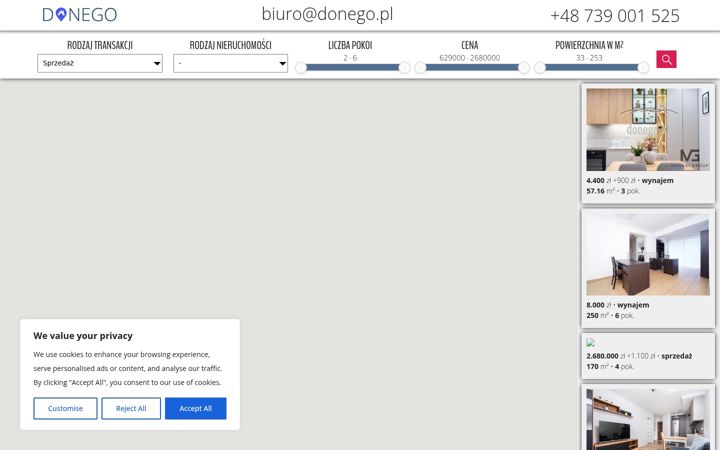This screenshot has width=720, height=450.
Task: Select the 250 m² · 6 pok. text
Action: pyautogui.click(x=610, y=315)
